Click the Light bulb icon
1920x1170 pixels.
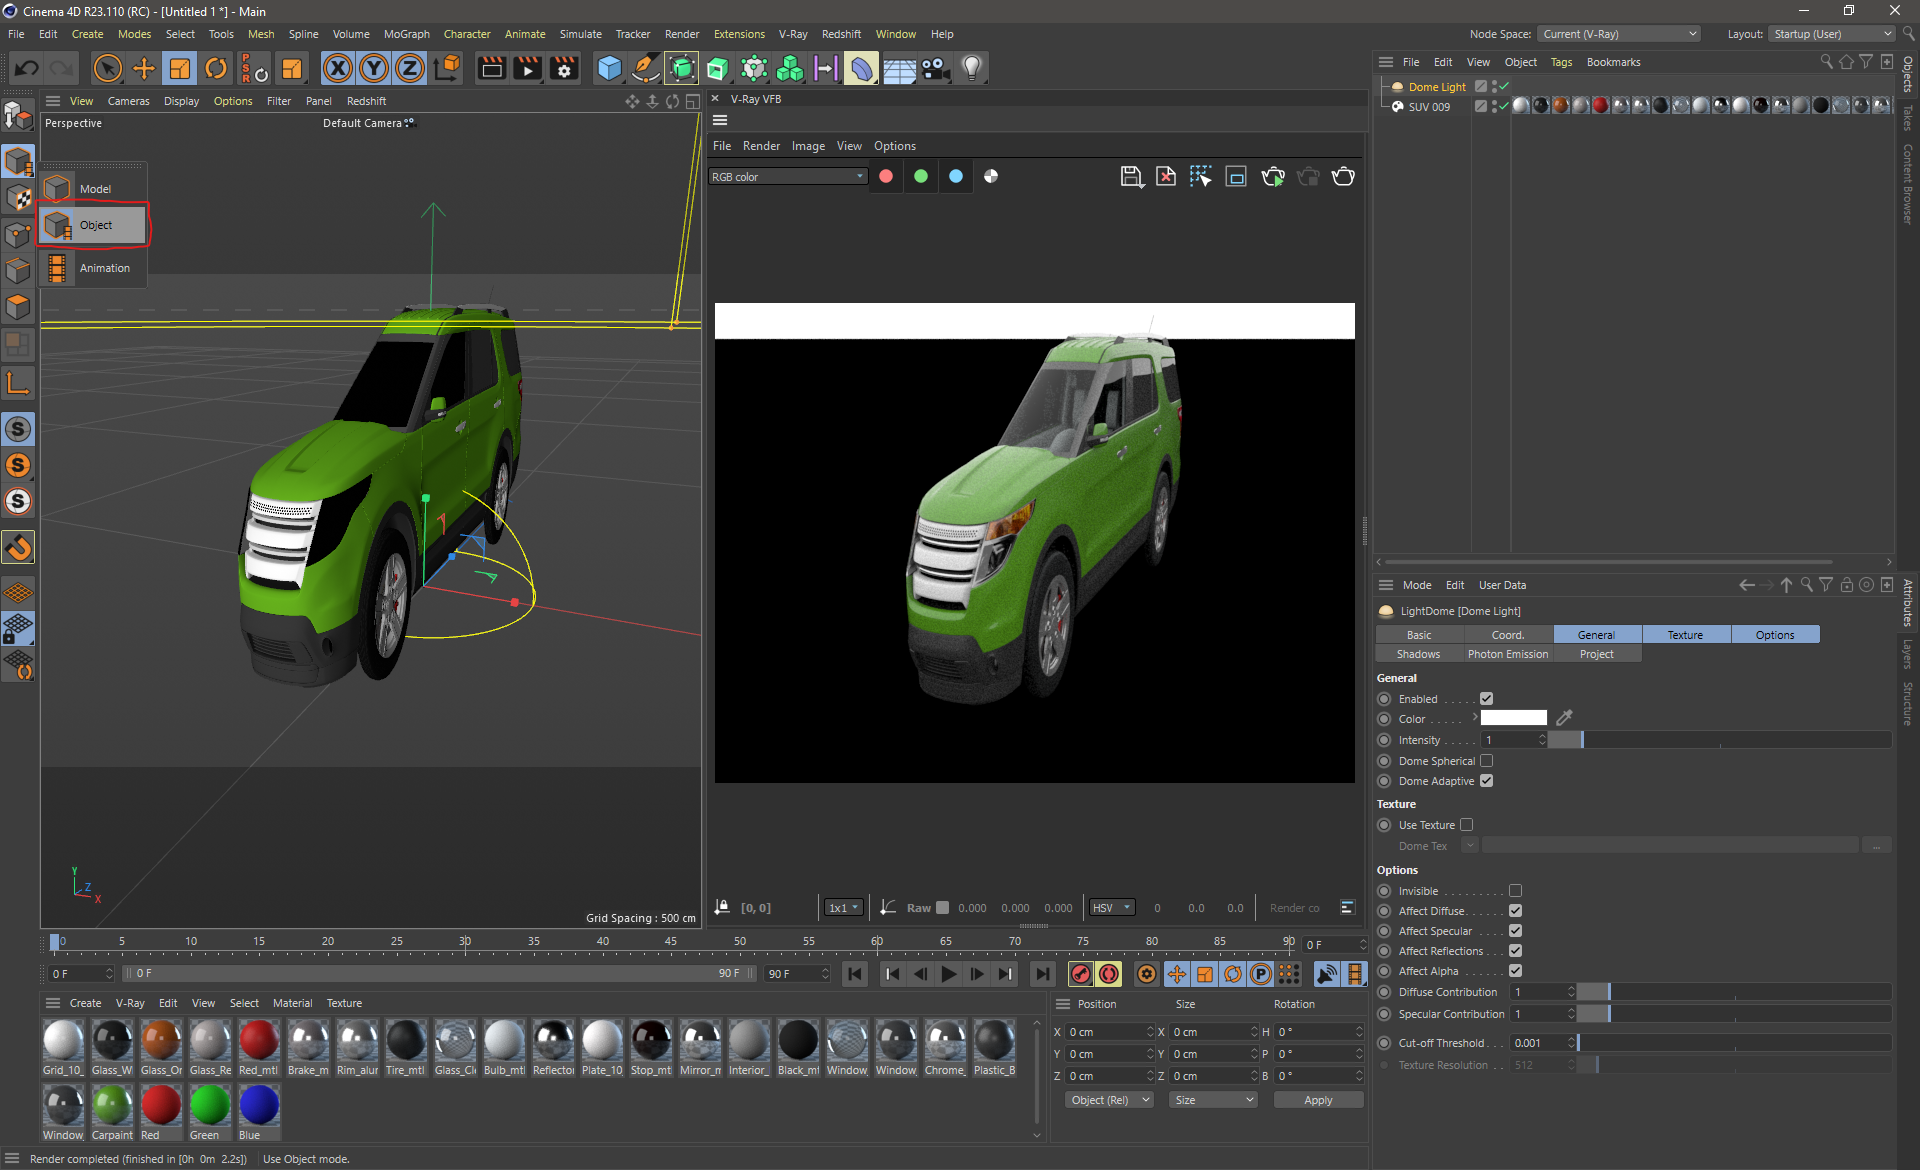pyautogui.click(x=972, y=68)
